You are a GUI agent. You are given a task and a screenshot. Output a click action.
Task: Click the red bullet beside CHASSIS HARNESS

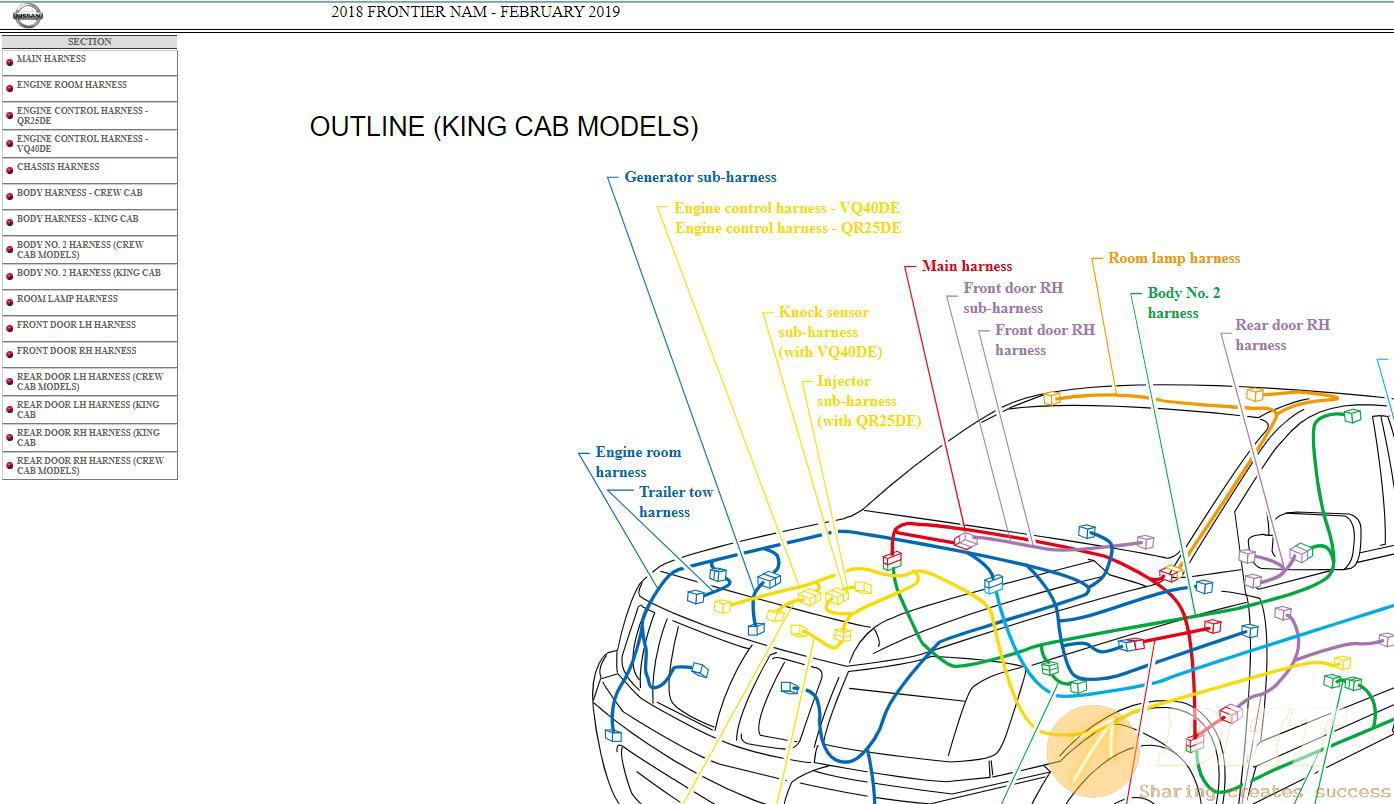click(10, 170)
